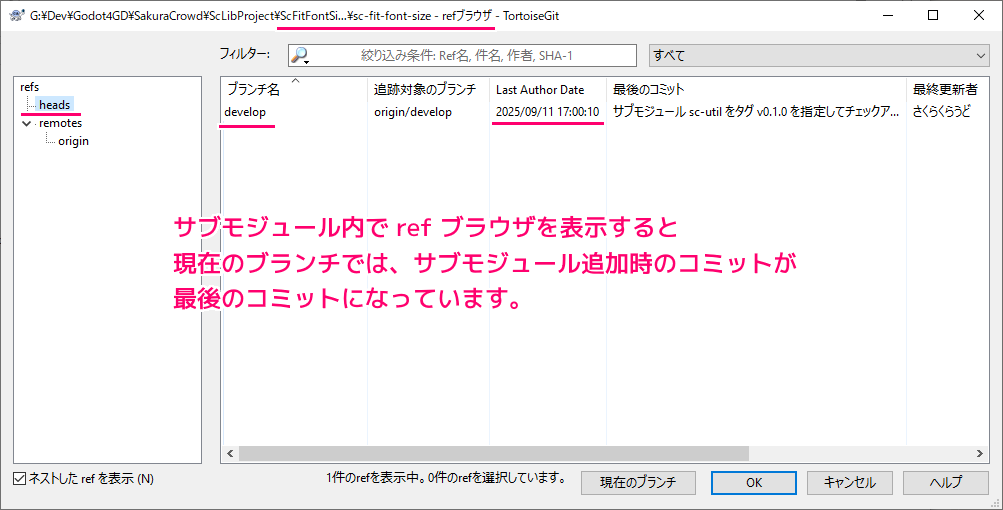Collapse the remotes tree node
1003x510 pixels.
click(27, 124)
